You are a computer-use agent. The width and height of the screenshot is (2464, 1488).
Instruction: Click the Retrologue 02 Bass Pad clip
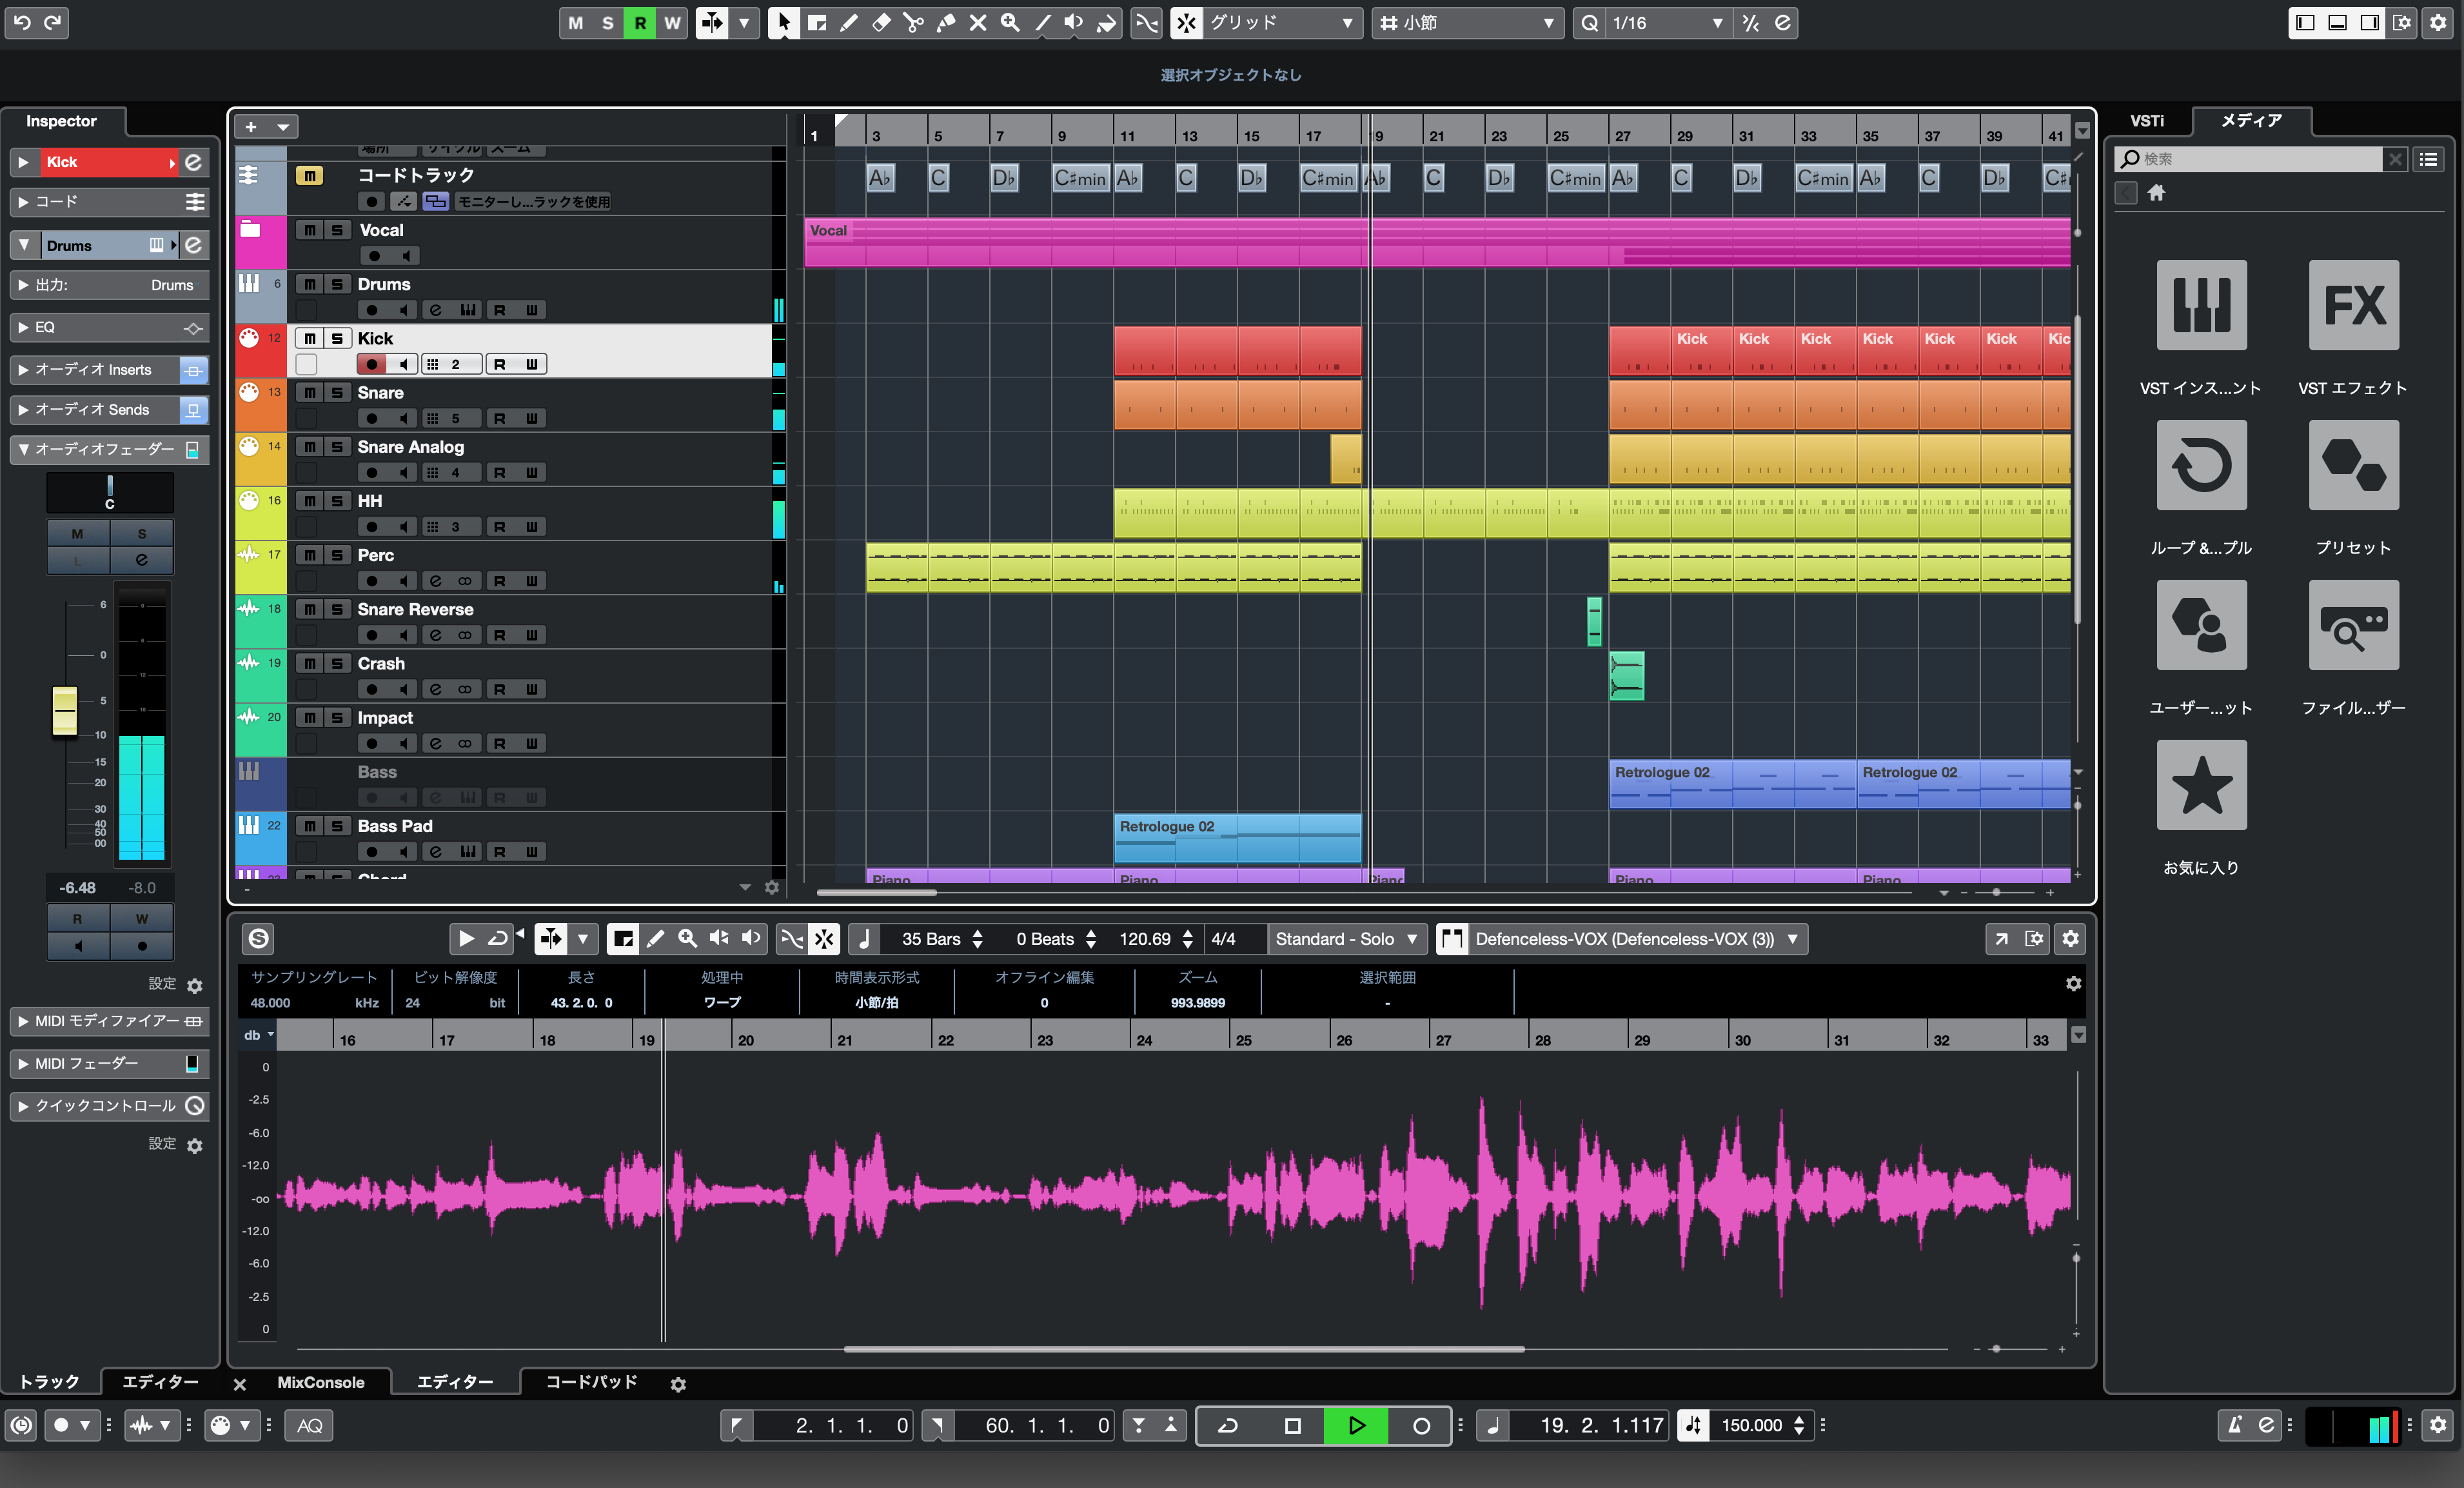pos(1237,838)
